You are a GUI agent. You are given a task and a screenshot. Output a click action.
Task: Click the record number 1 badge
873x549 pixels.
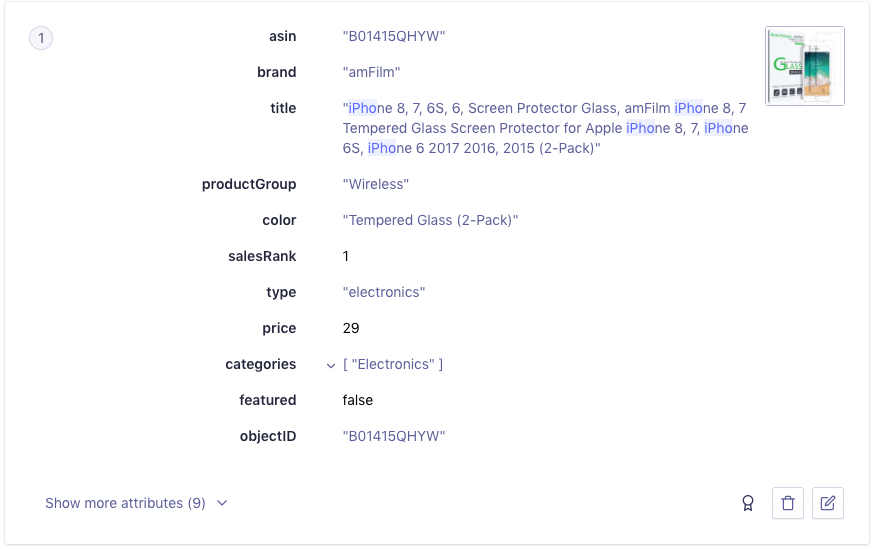tap(41, 38)
